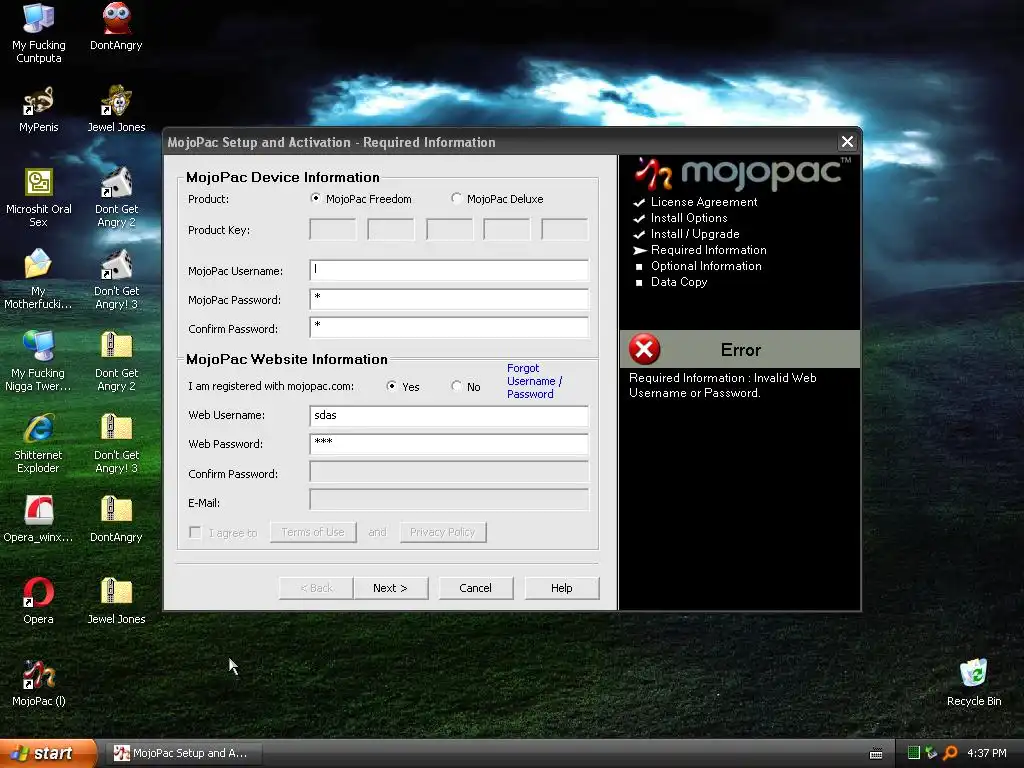This screenshot has height=768, width=1024.
Task: Open the Windows start button
Action: [x=48, y=754]
